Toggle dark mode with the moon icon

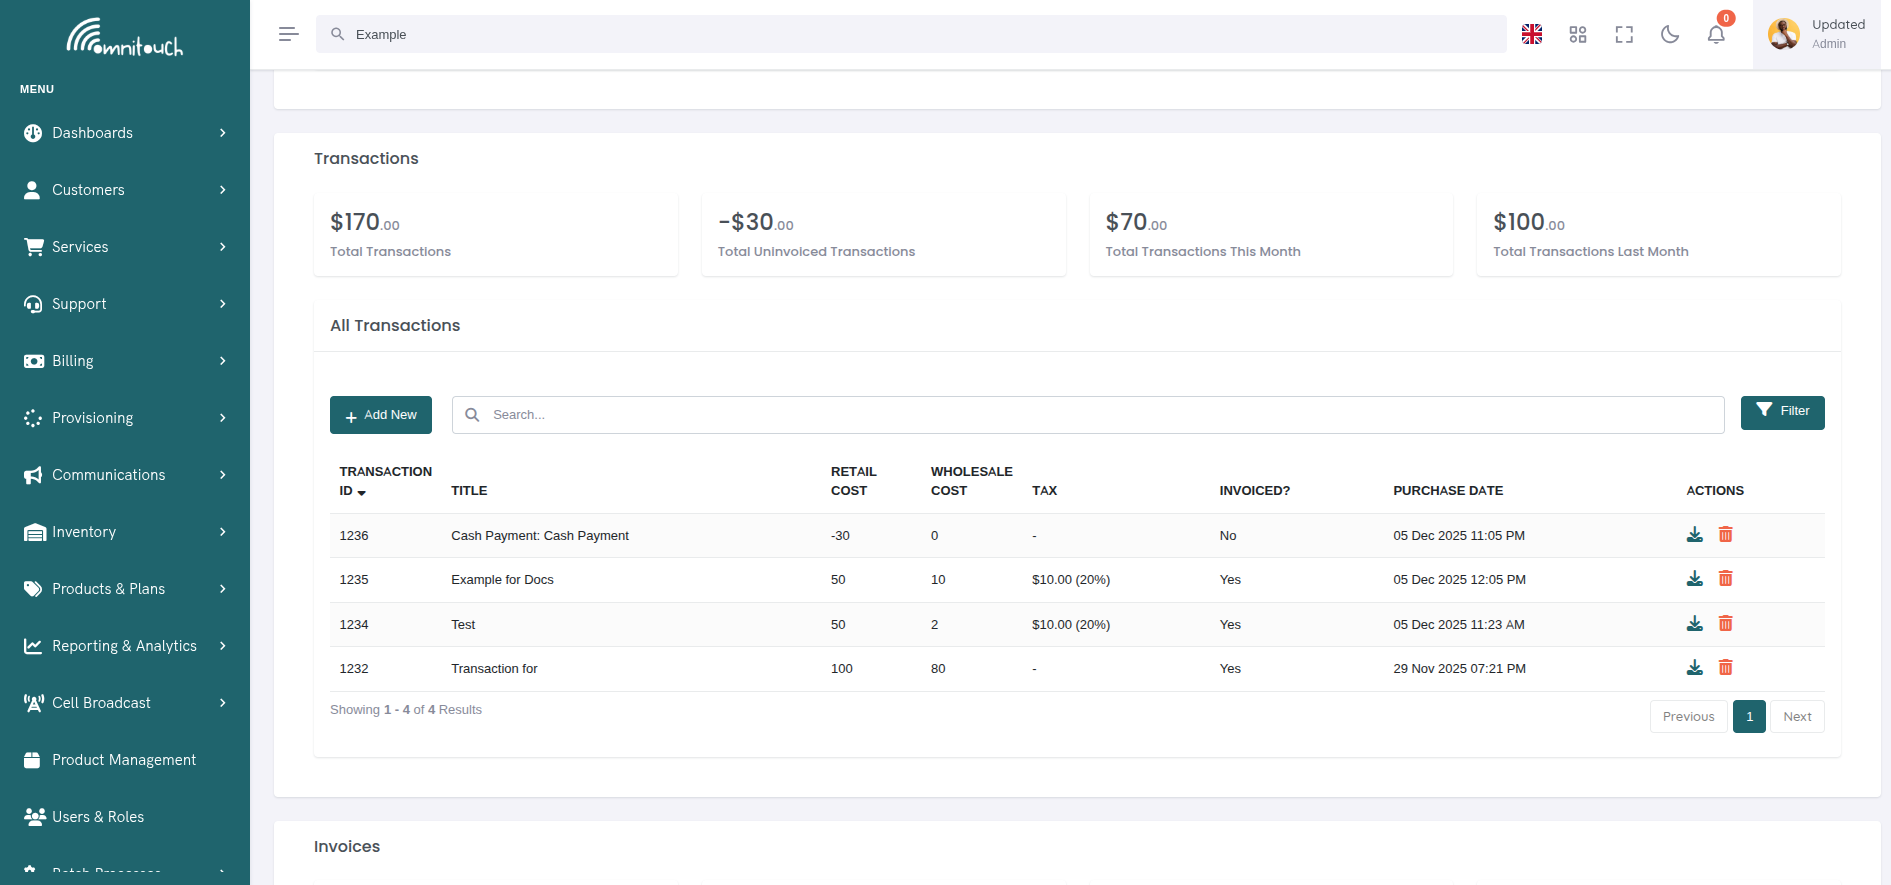[x=1669, y=34]
